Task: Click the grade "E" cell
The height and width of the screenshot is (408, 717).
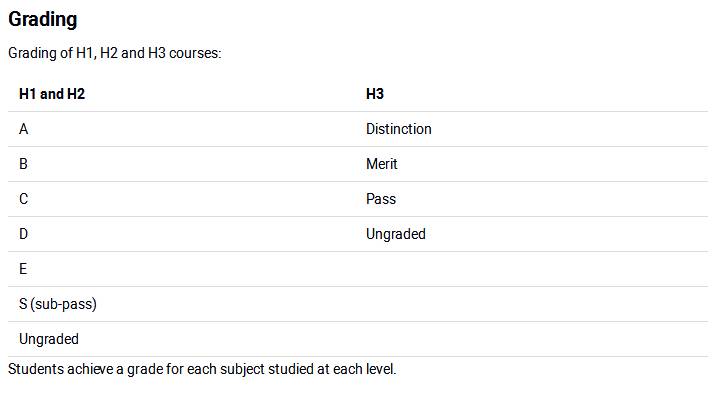Action: pyautogui.click(x=24, y=269)
